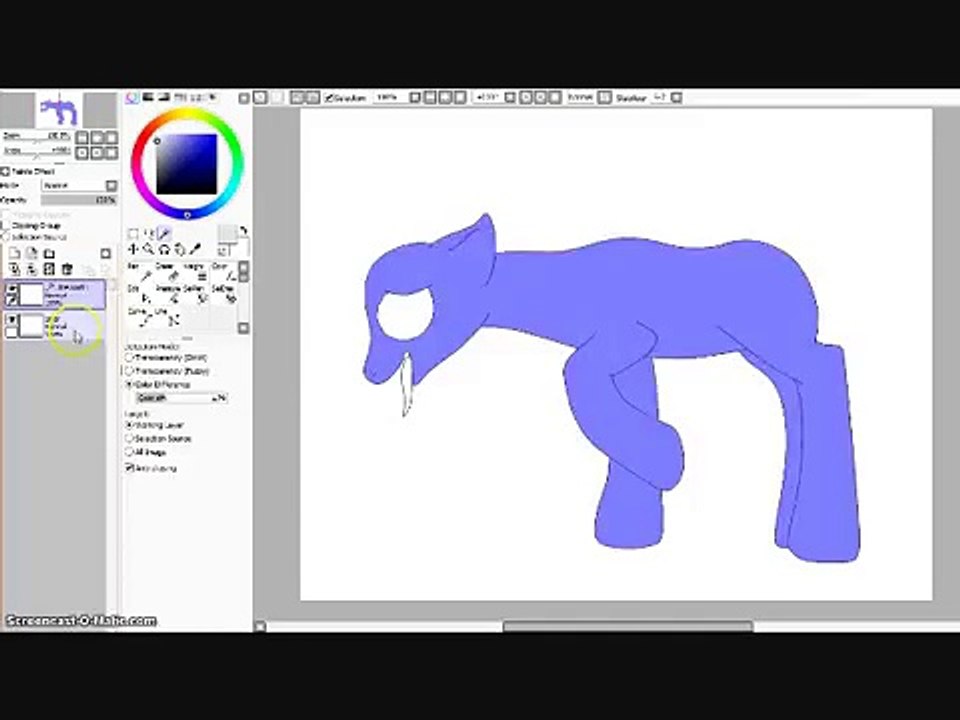Screen dimensions: 960x720
Task: Click zoom in button in top toolbar
Action: click(445, 97)
